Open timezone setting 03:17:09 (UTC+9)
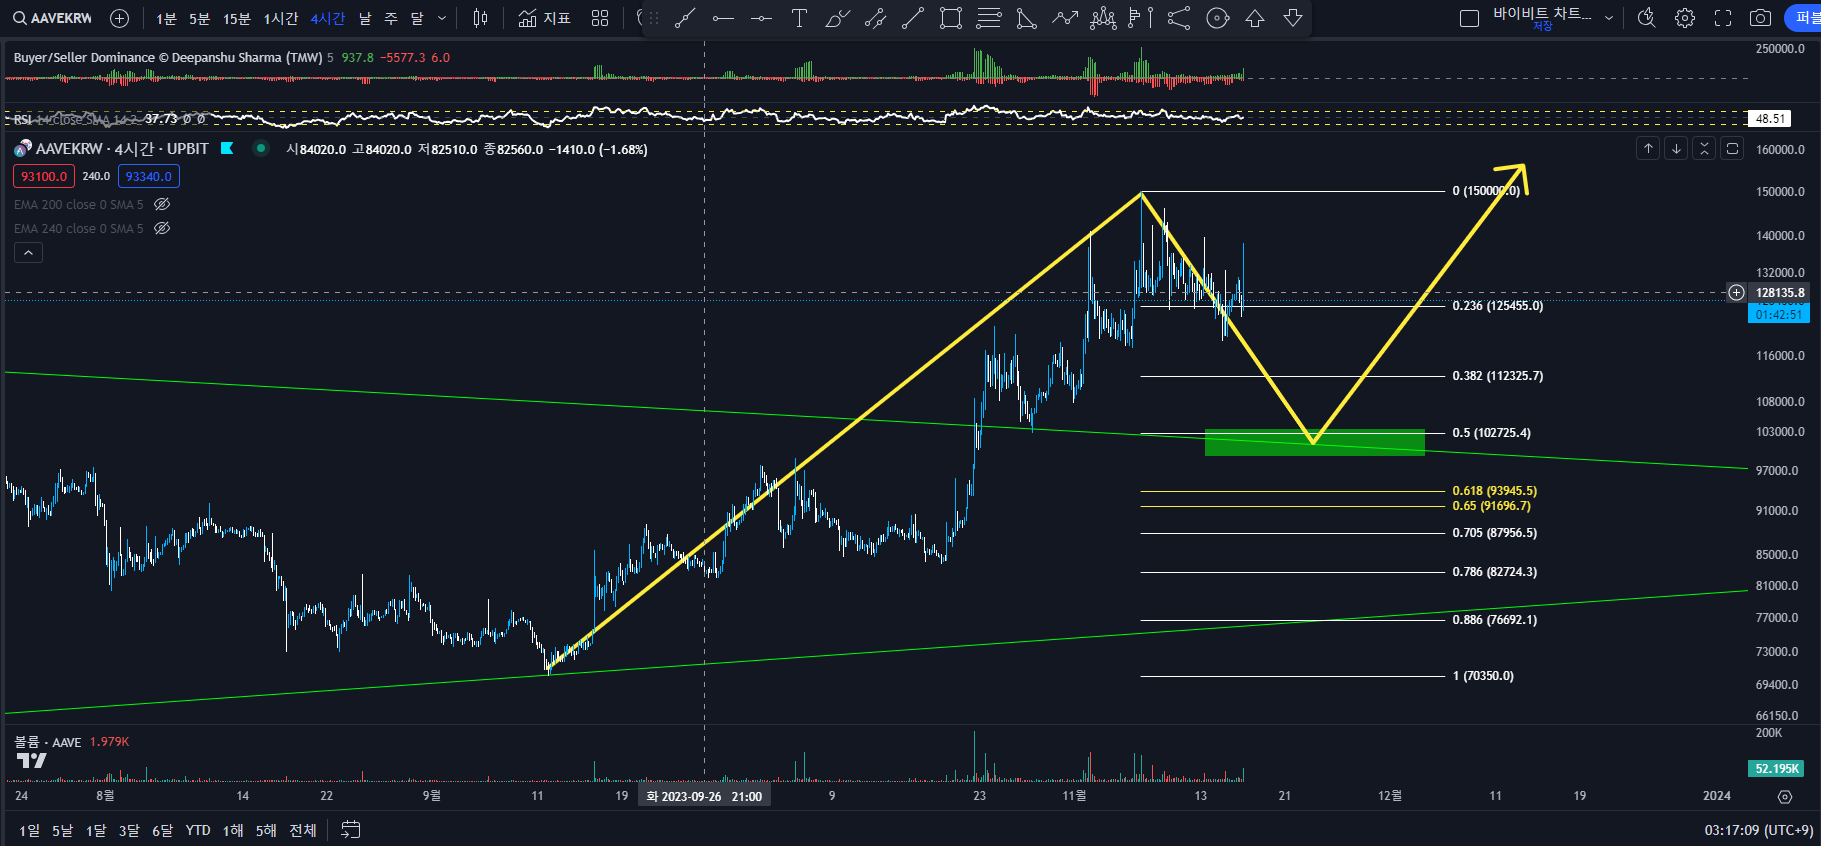 pos(1758,830)
